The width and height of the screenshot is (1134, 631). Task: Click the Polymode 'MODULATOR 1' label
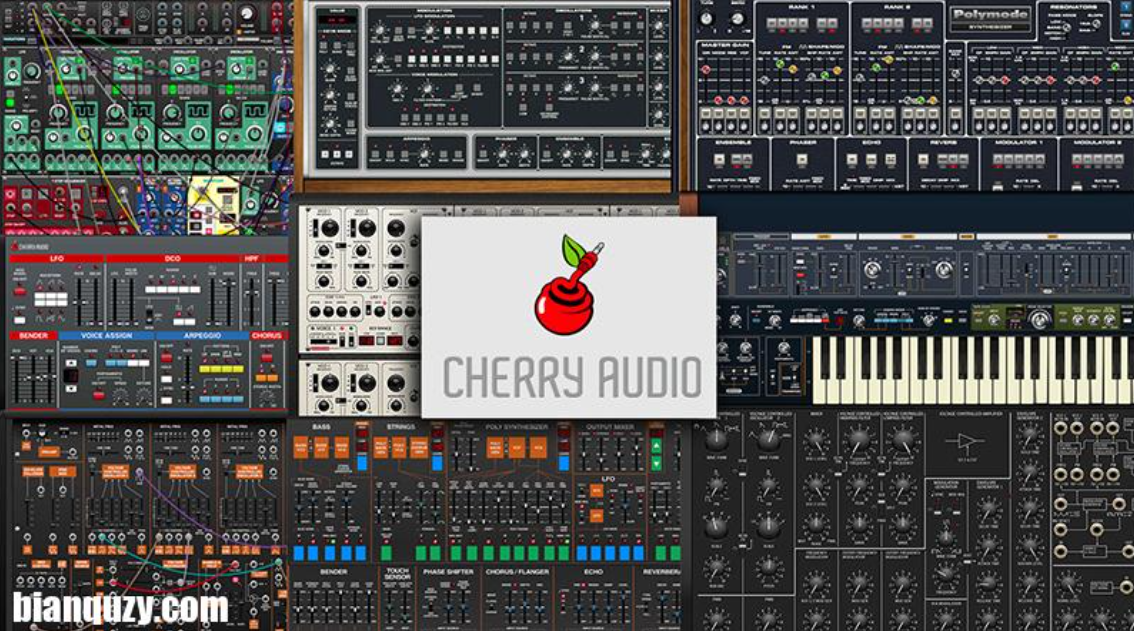point(1019,142)
